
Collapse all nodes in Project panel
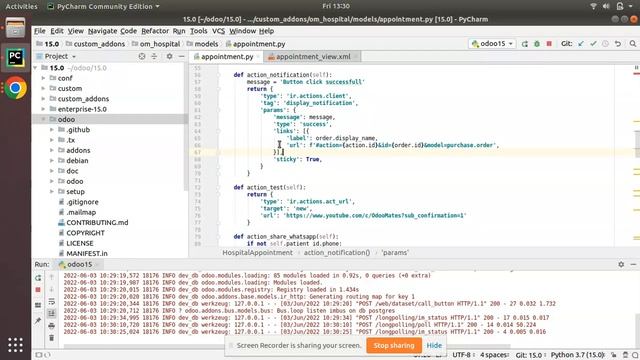[x=154, y=56]
